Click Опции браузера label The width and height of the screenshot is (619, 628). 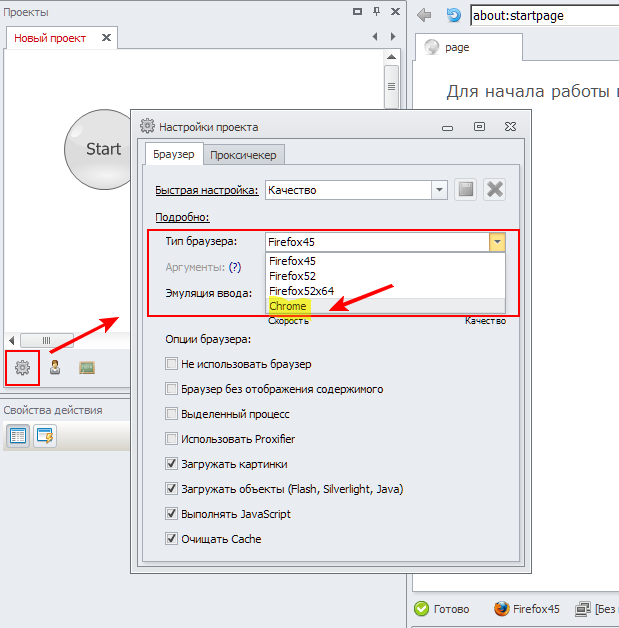(208, 339)
